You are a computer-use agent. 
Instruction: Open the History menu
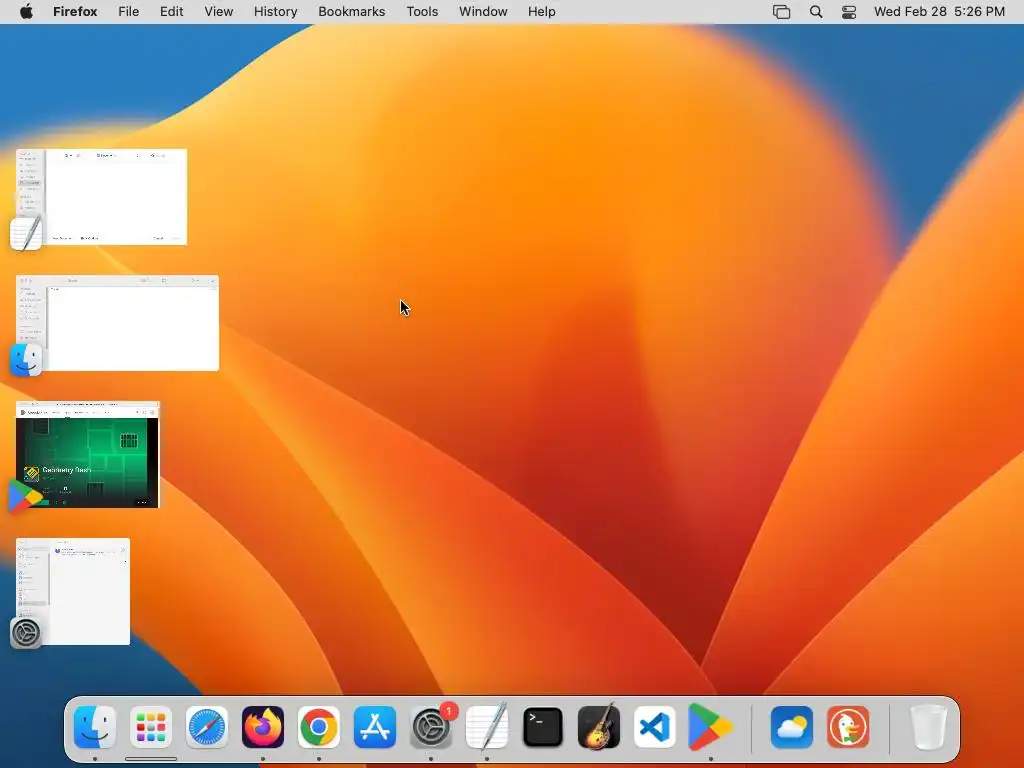[276, 12]
